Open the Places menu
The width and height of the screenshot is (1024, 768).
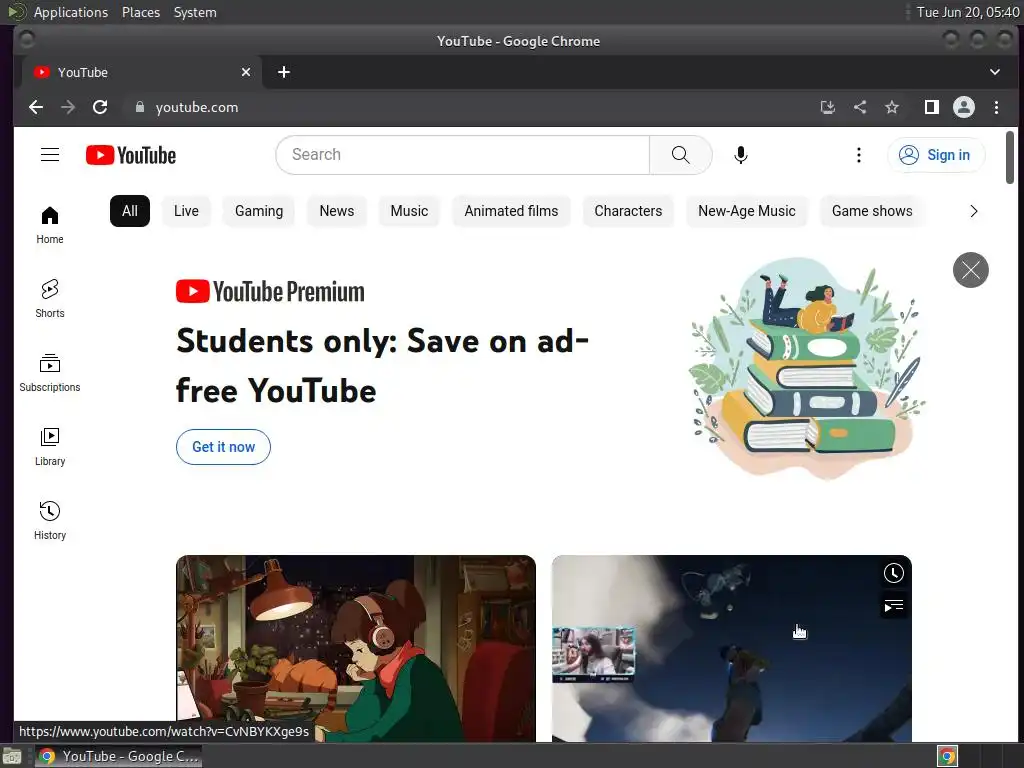point(140,12)
